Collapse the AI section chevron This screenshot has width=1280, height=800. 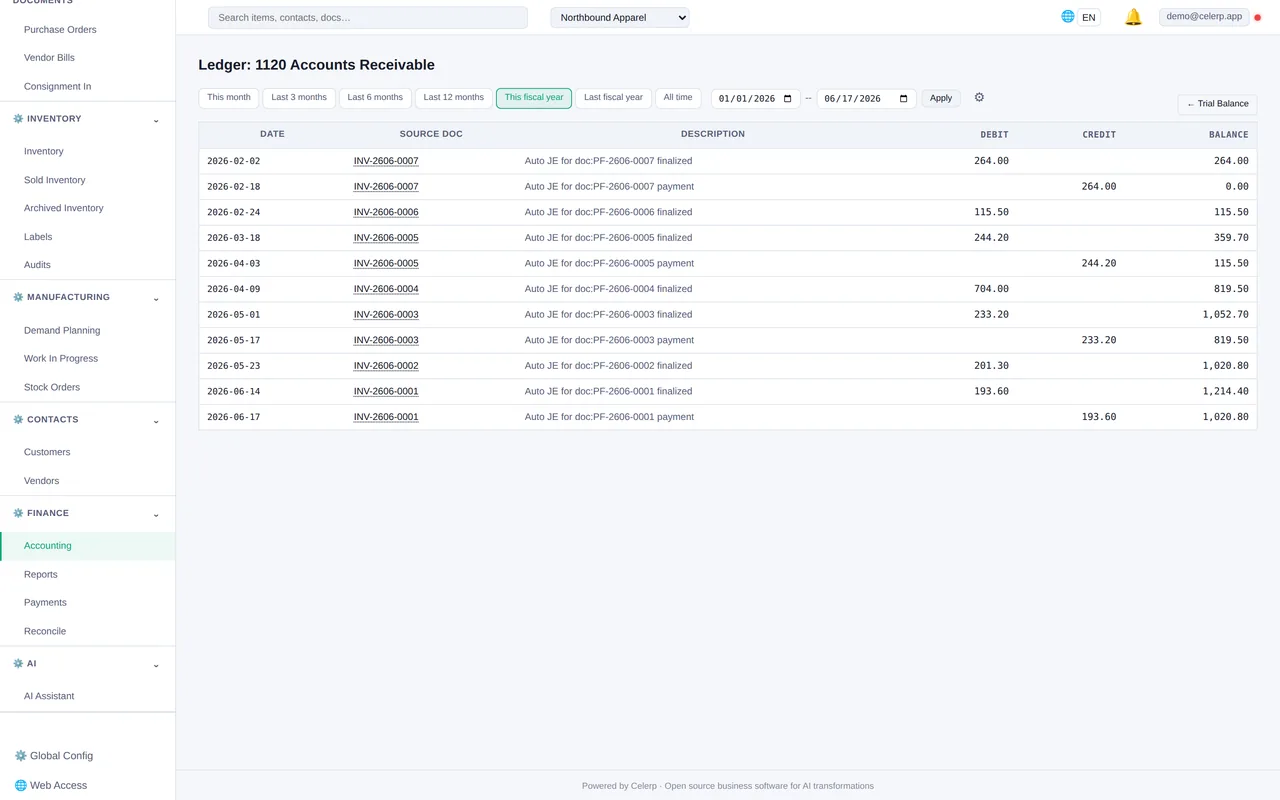pyautogui.click(x=156, y=665)
